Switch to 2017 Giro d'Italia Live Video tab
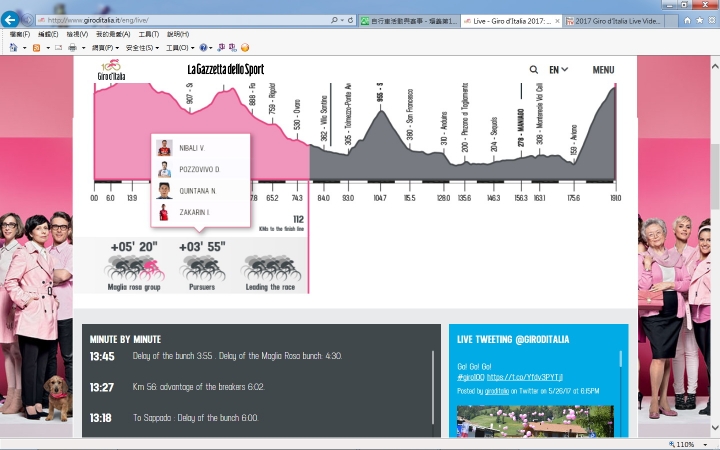This screenshot has height=450, width=720. 613,21
